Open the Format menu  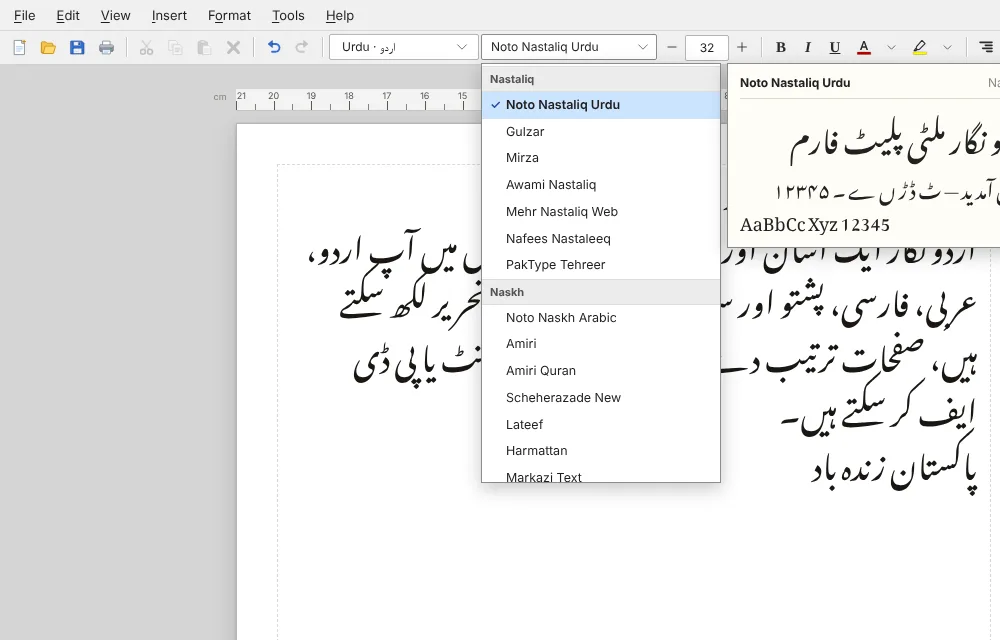229,15
